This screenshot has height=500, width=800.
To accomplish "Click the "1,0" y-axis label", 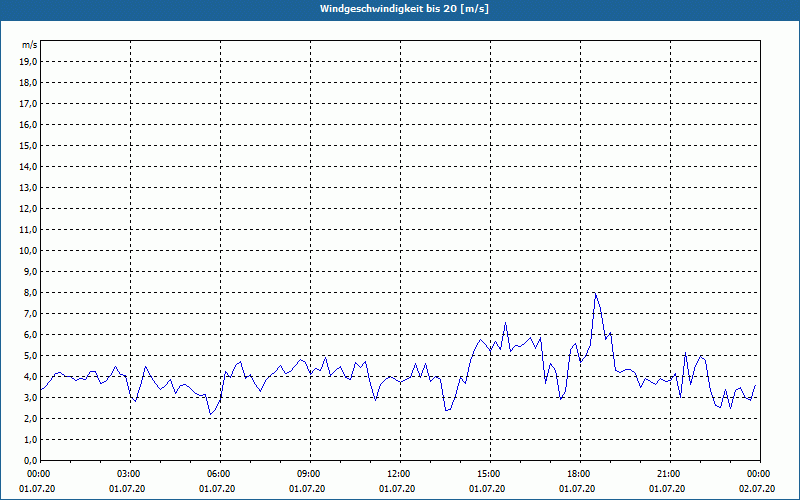I will click(30, 439).
